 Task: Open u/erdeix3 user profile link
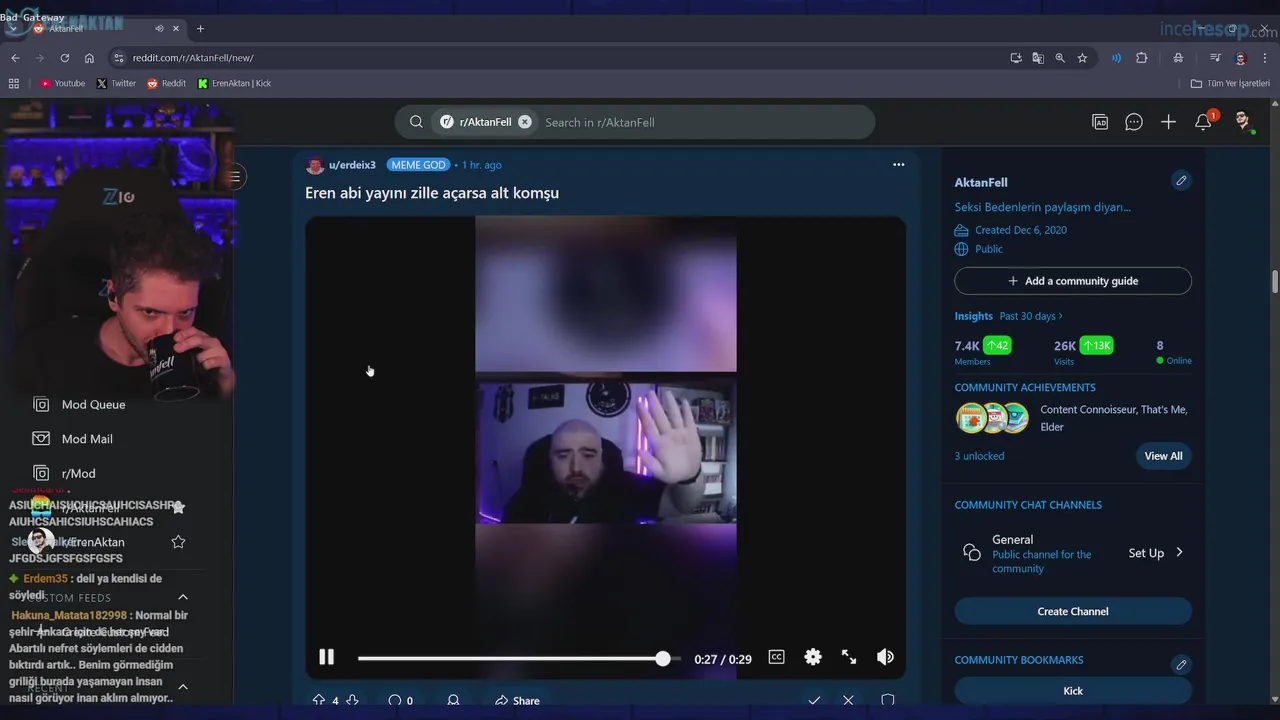pyautogui.click(x=352, y=165)
